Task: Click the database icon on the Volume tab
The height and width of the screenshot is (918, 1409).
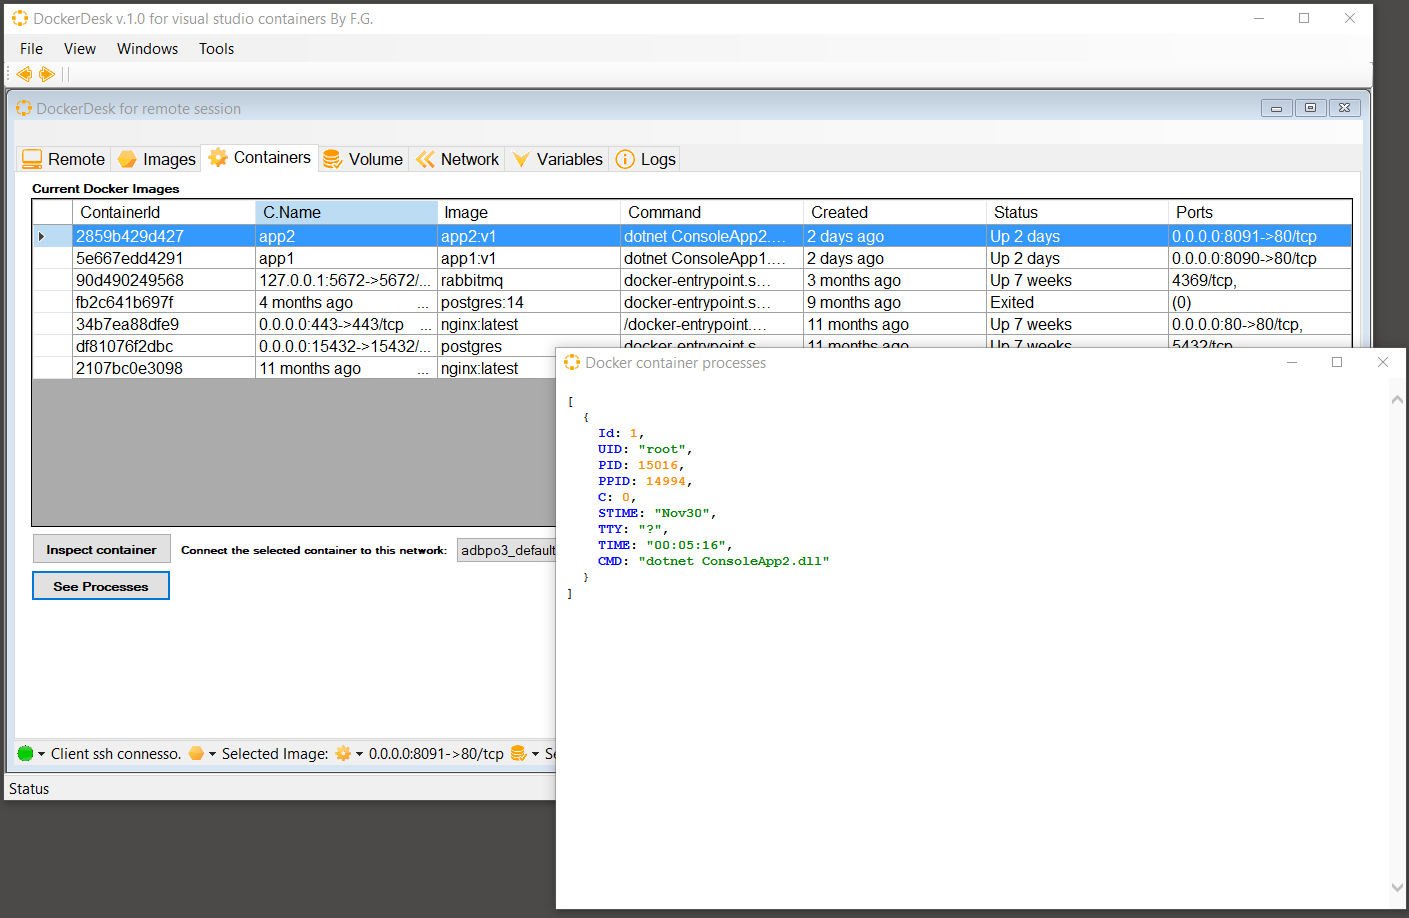Action: (x=331, y=158)
